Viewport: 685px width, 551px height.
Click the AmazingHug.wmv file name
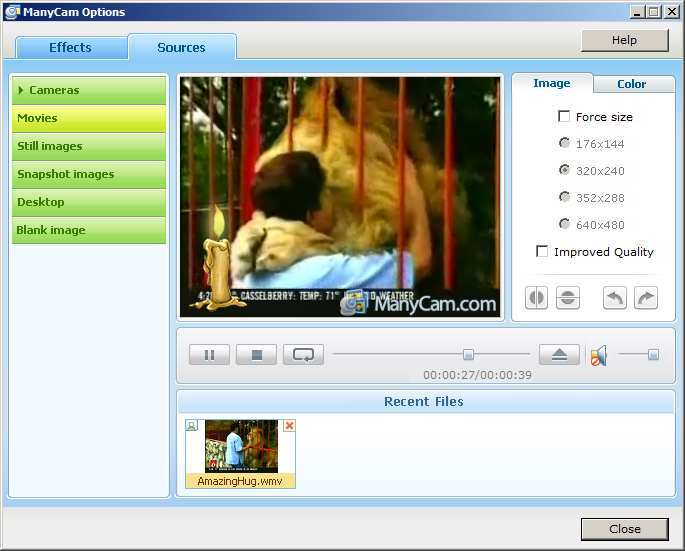pos(240,481)
